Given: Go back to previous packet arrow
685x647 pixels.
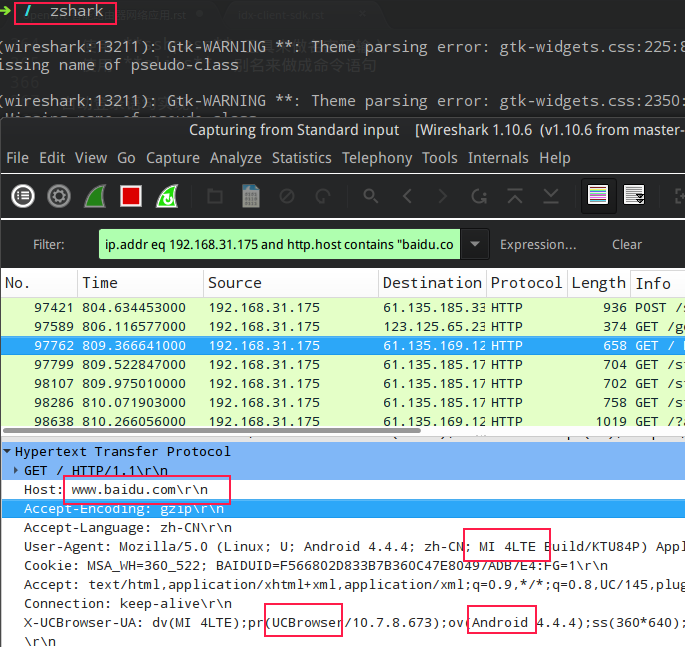Looking at the screenshot, I should pos(407,196).
